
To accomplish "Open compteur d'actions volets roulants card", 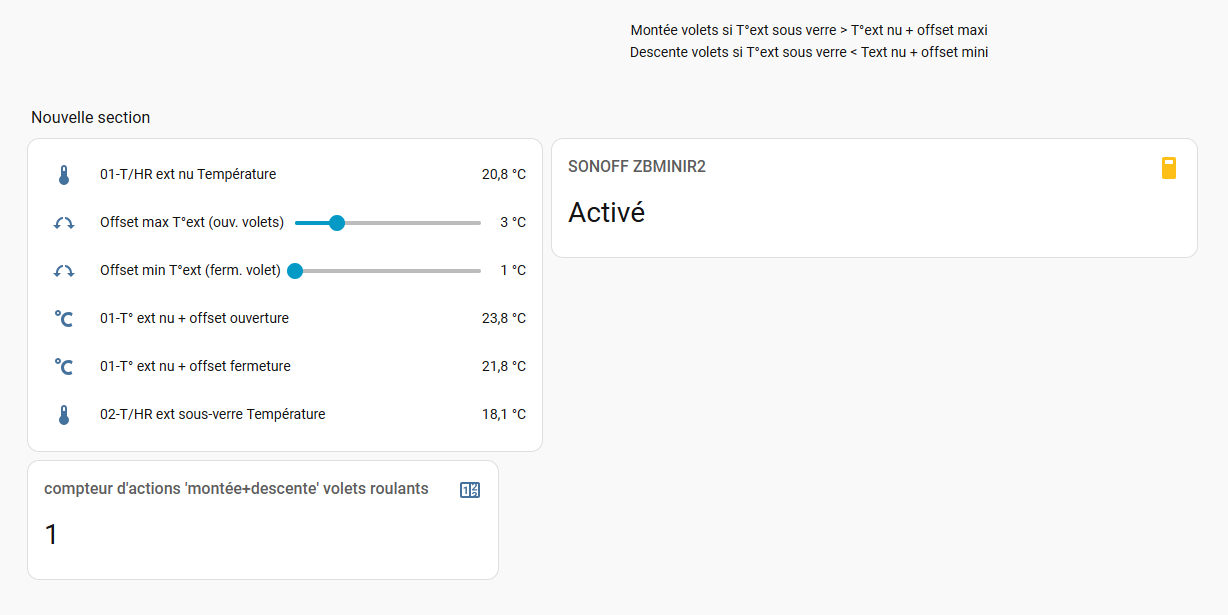I will (236, 489).
